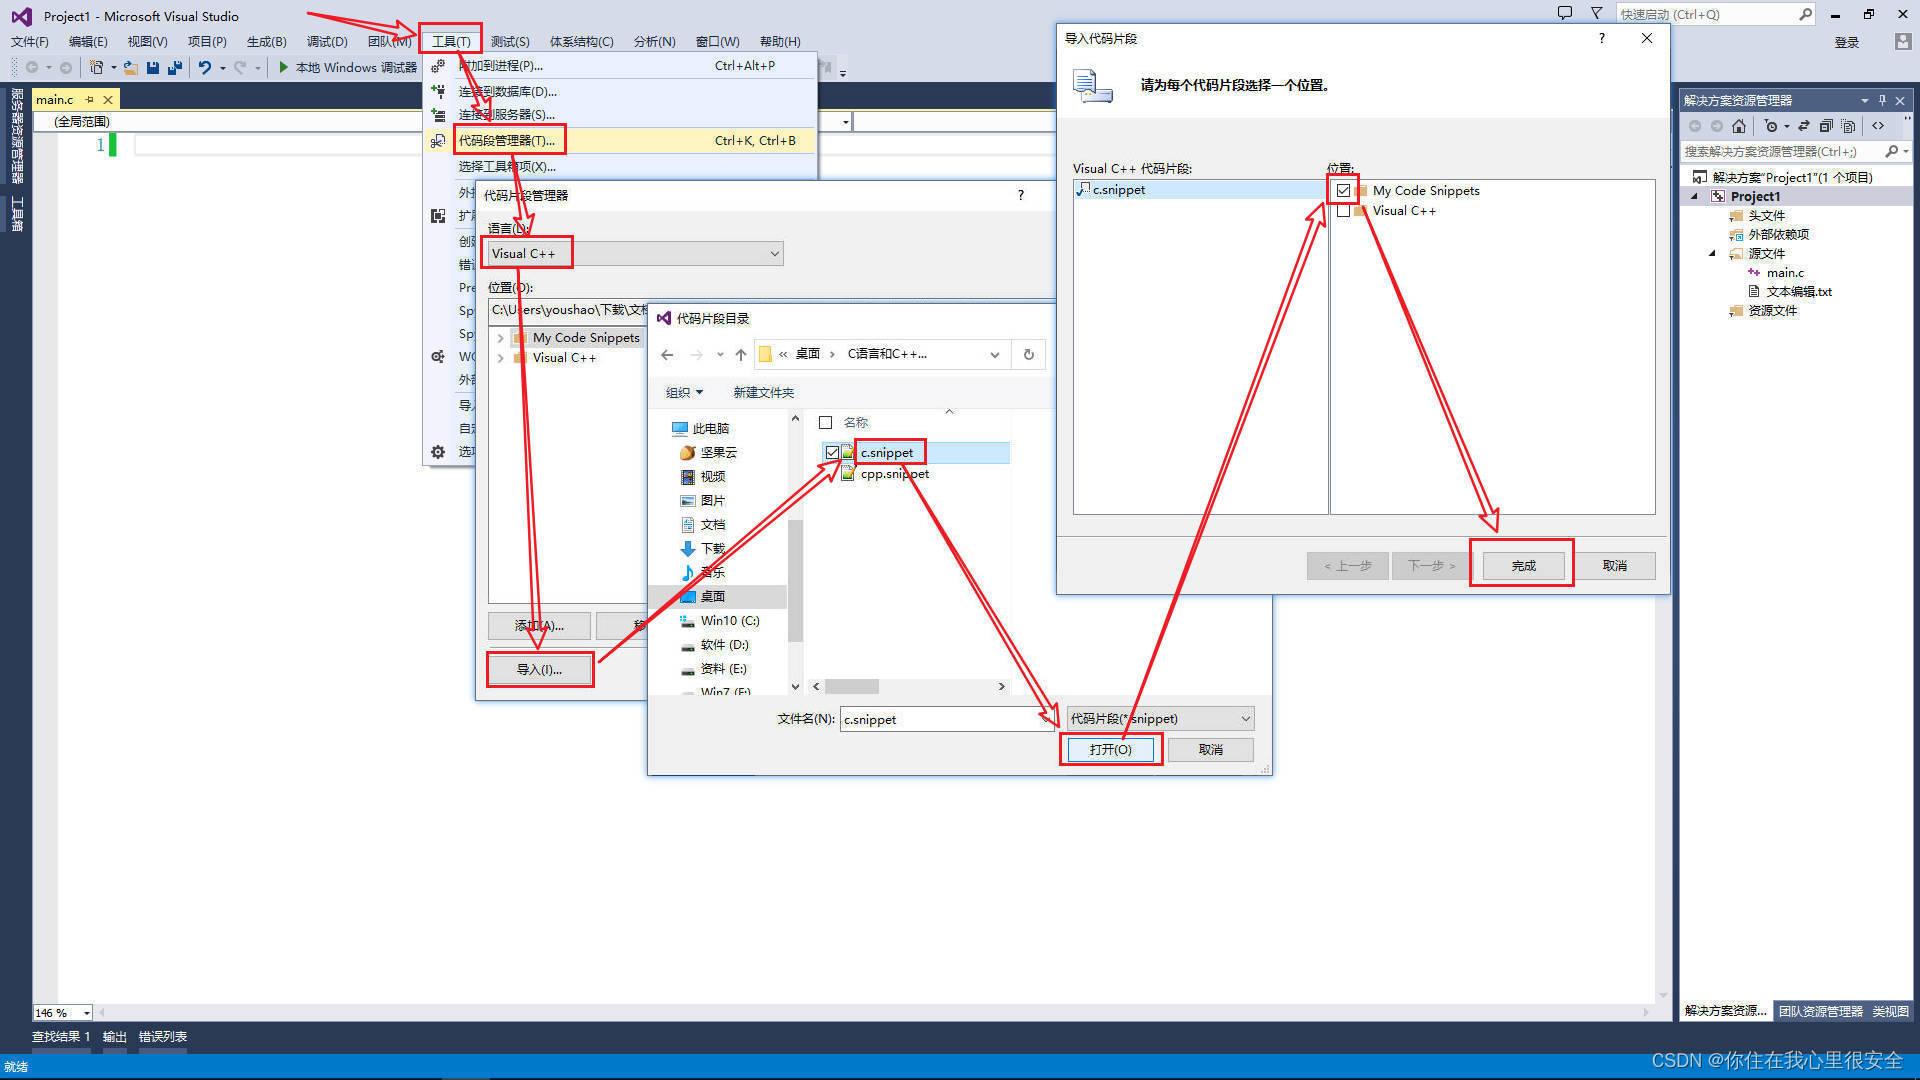The width and height of the screenshot is (1920, 1080).
Task: Expand the My Code Snippets folder in the snippet manager
Action: pos(500,338)
